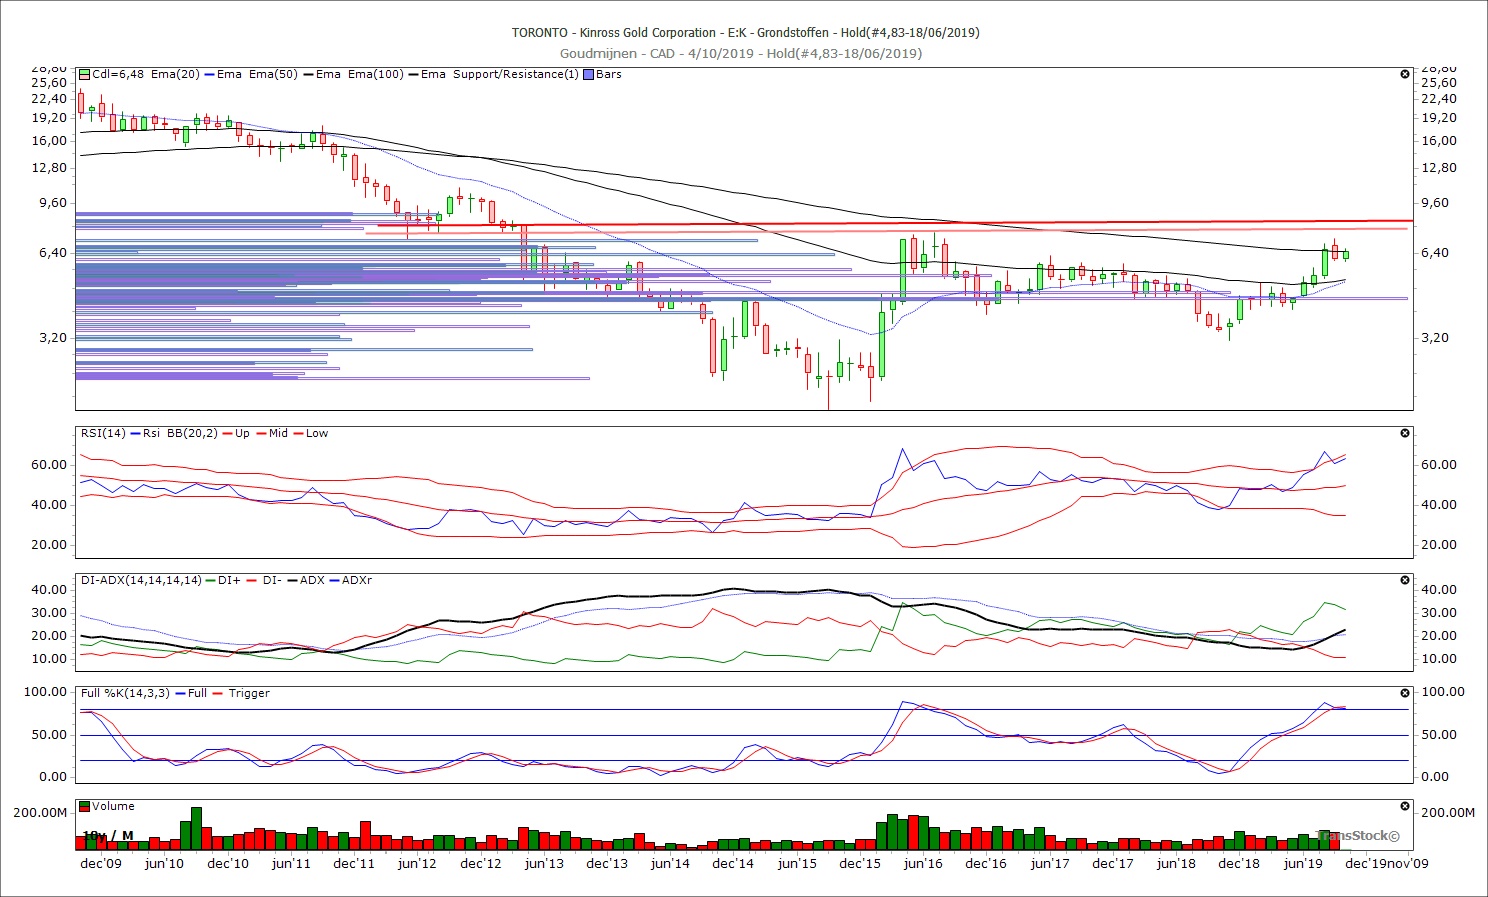Select the Ema(100) legend entry
This screenshot has width=1488, height=897.
point(375,74)
